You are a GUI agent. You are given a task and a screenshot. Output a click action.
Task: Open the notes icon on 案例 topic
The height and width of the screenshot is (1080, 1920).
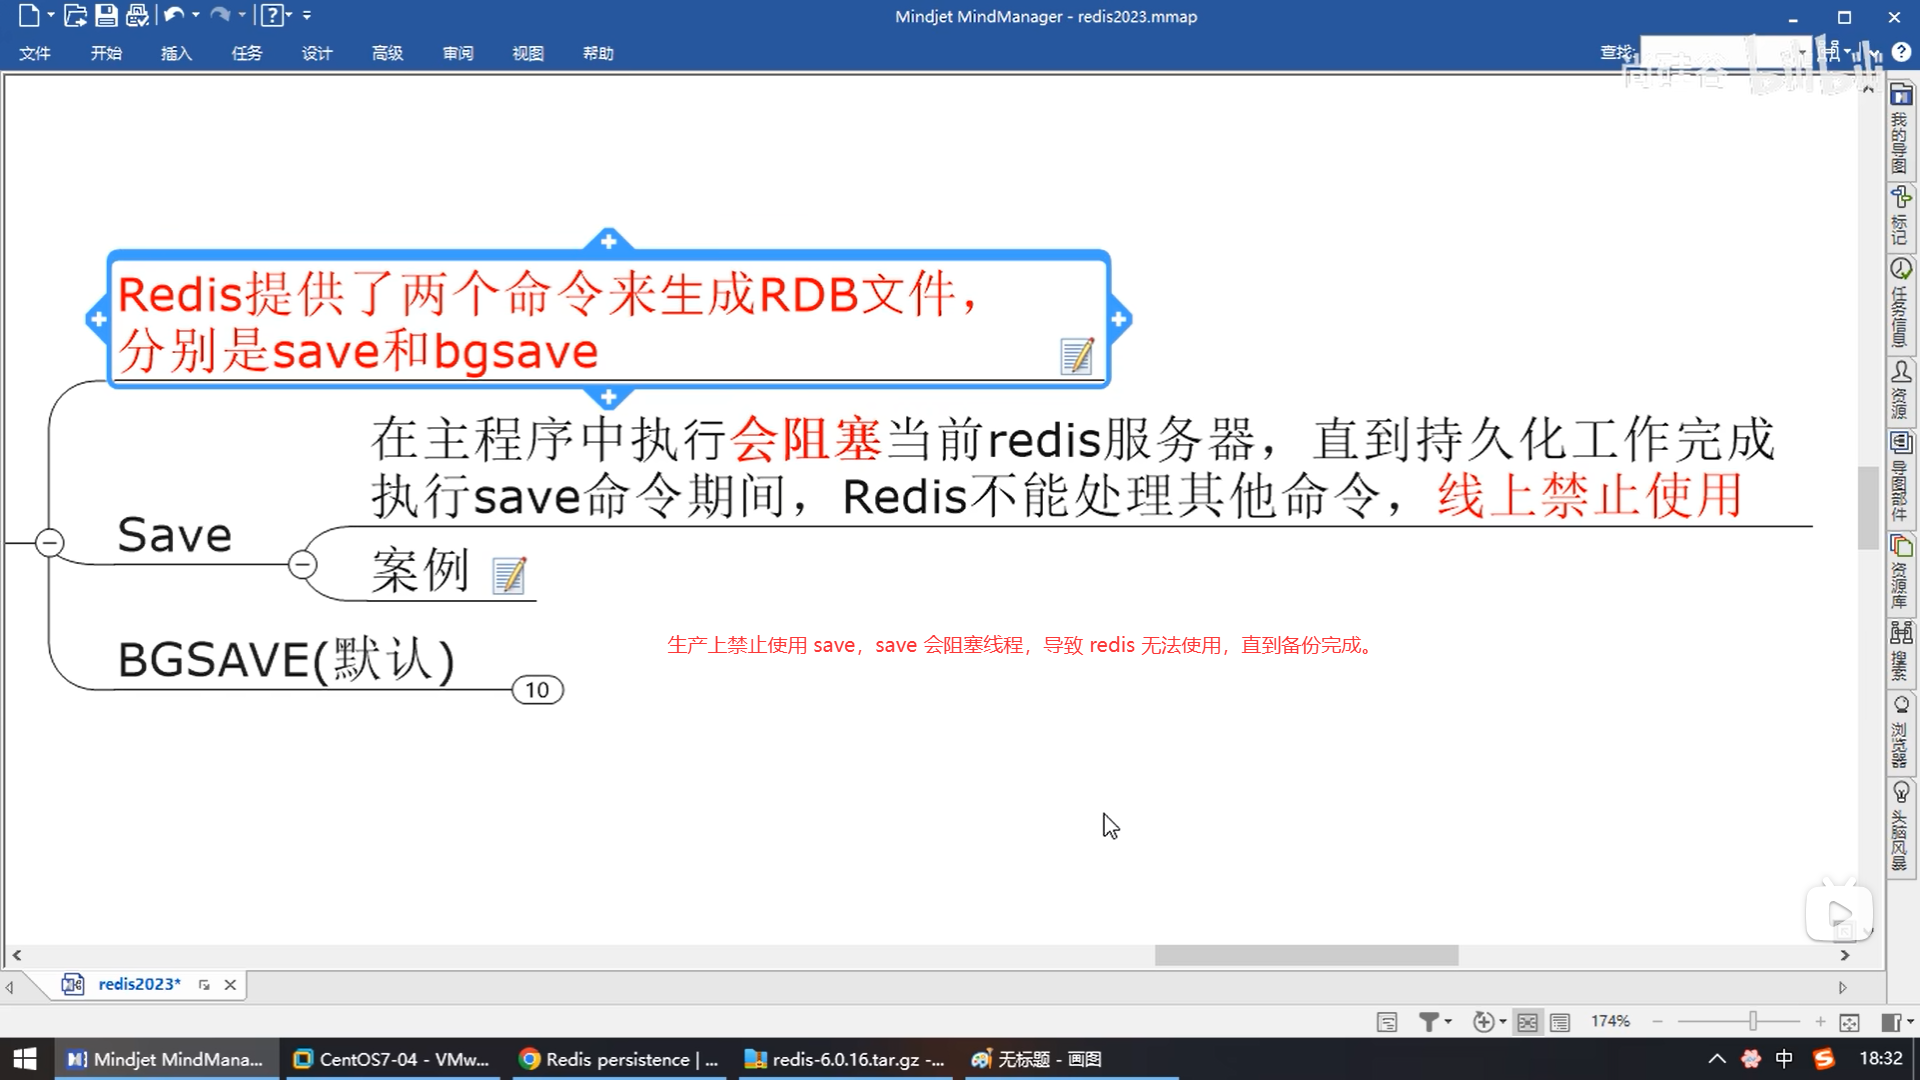pyautogui.click(x=509, y=575)
